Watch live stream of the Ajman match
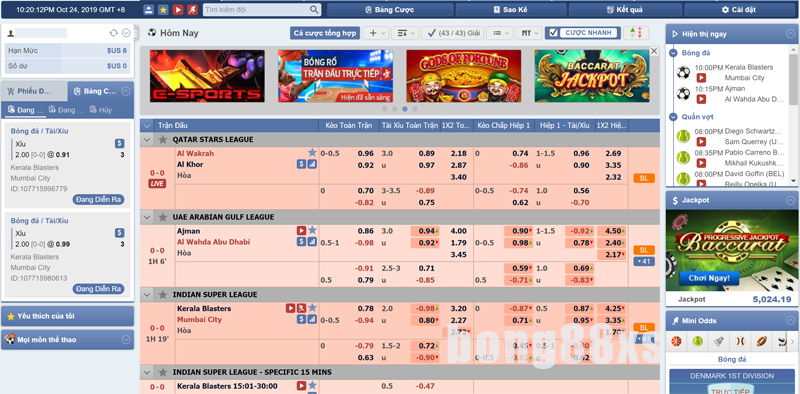Viewport: 800px width, 394px height. pos(302,231)
